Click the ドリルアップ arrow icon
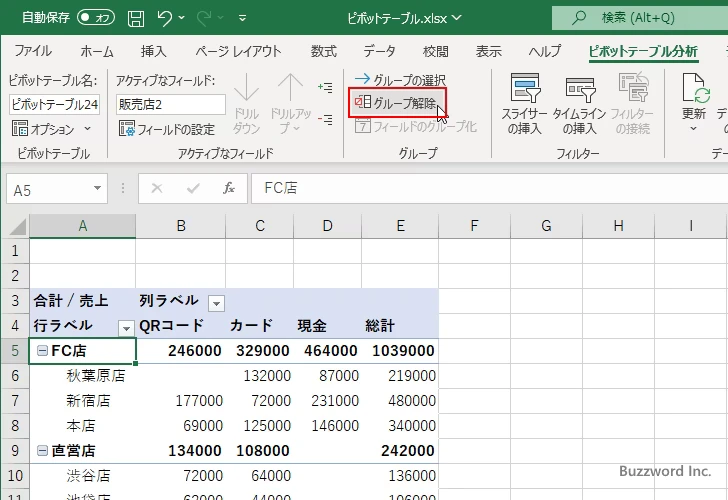728x500 pixels. pyautogui.click(x=290, y=88)
